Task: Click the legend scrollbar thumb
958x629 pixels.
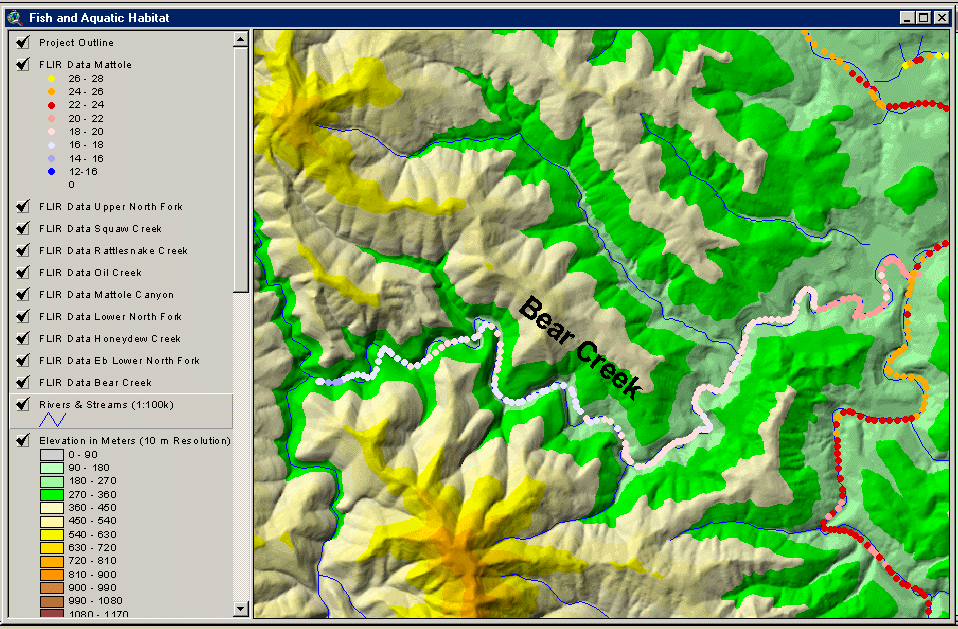Action: point(241,170)
